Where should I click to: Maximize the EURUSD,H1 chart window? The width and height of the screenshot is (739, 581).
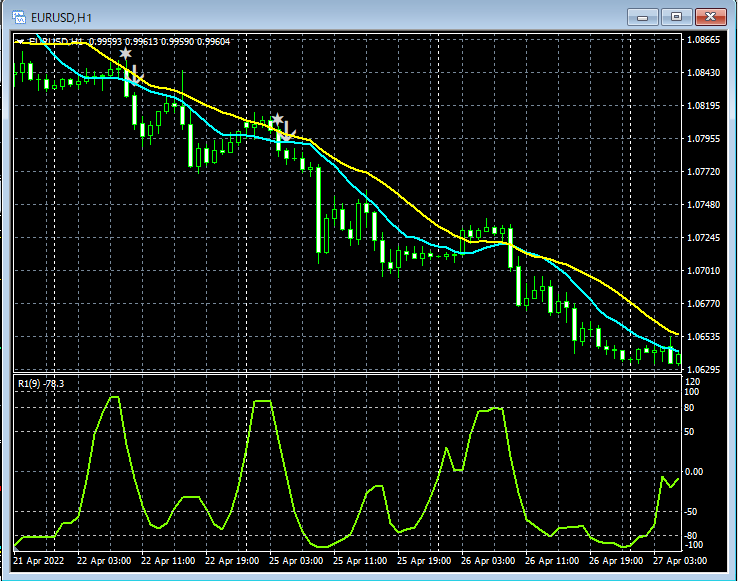(676, 17)
